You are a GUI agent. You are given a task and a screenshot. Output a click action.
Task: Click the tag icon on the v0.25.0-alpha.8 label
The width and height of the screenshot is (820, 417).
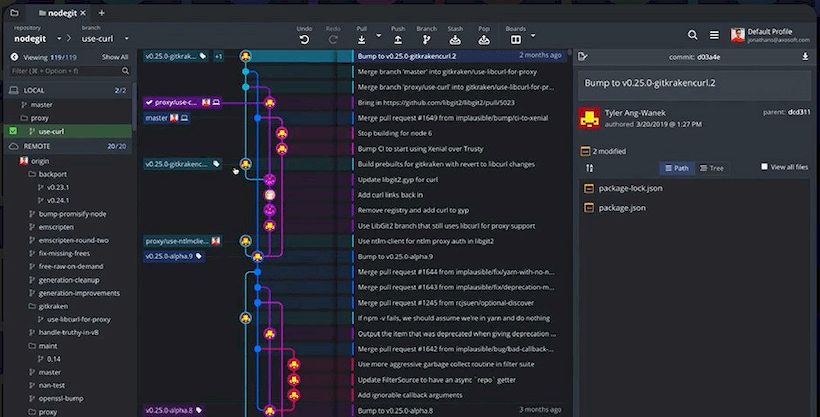point(199,410)
